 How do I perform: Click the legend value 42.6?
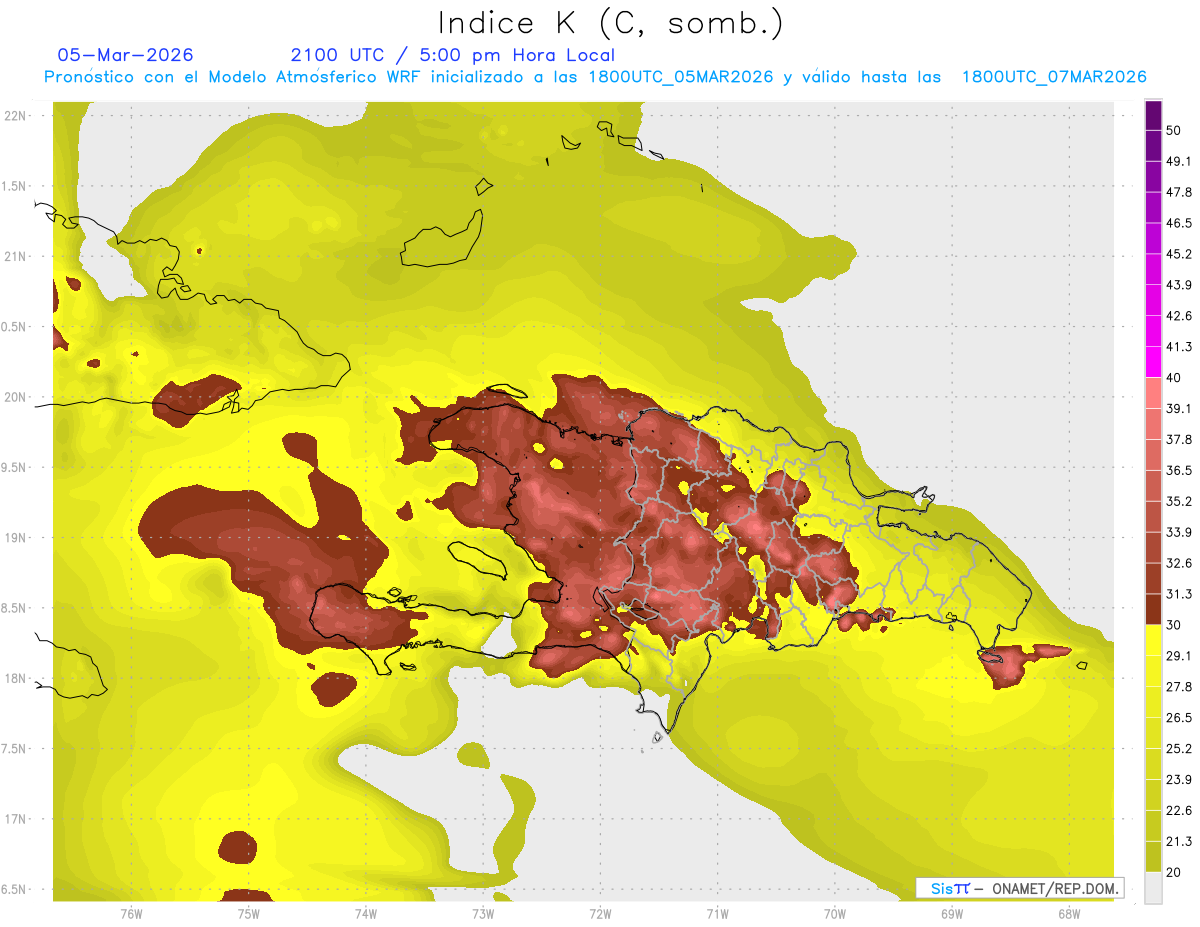(x=1179, y=316)
